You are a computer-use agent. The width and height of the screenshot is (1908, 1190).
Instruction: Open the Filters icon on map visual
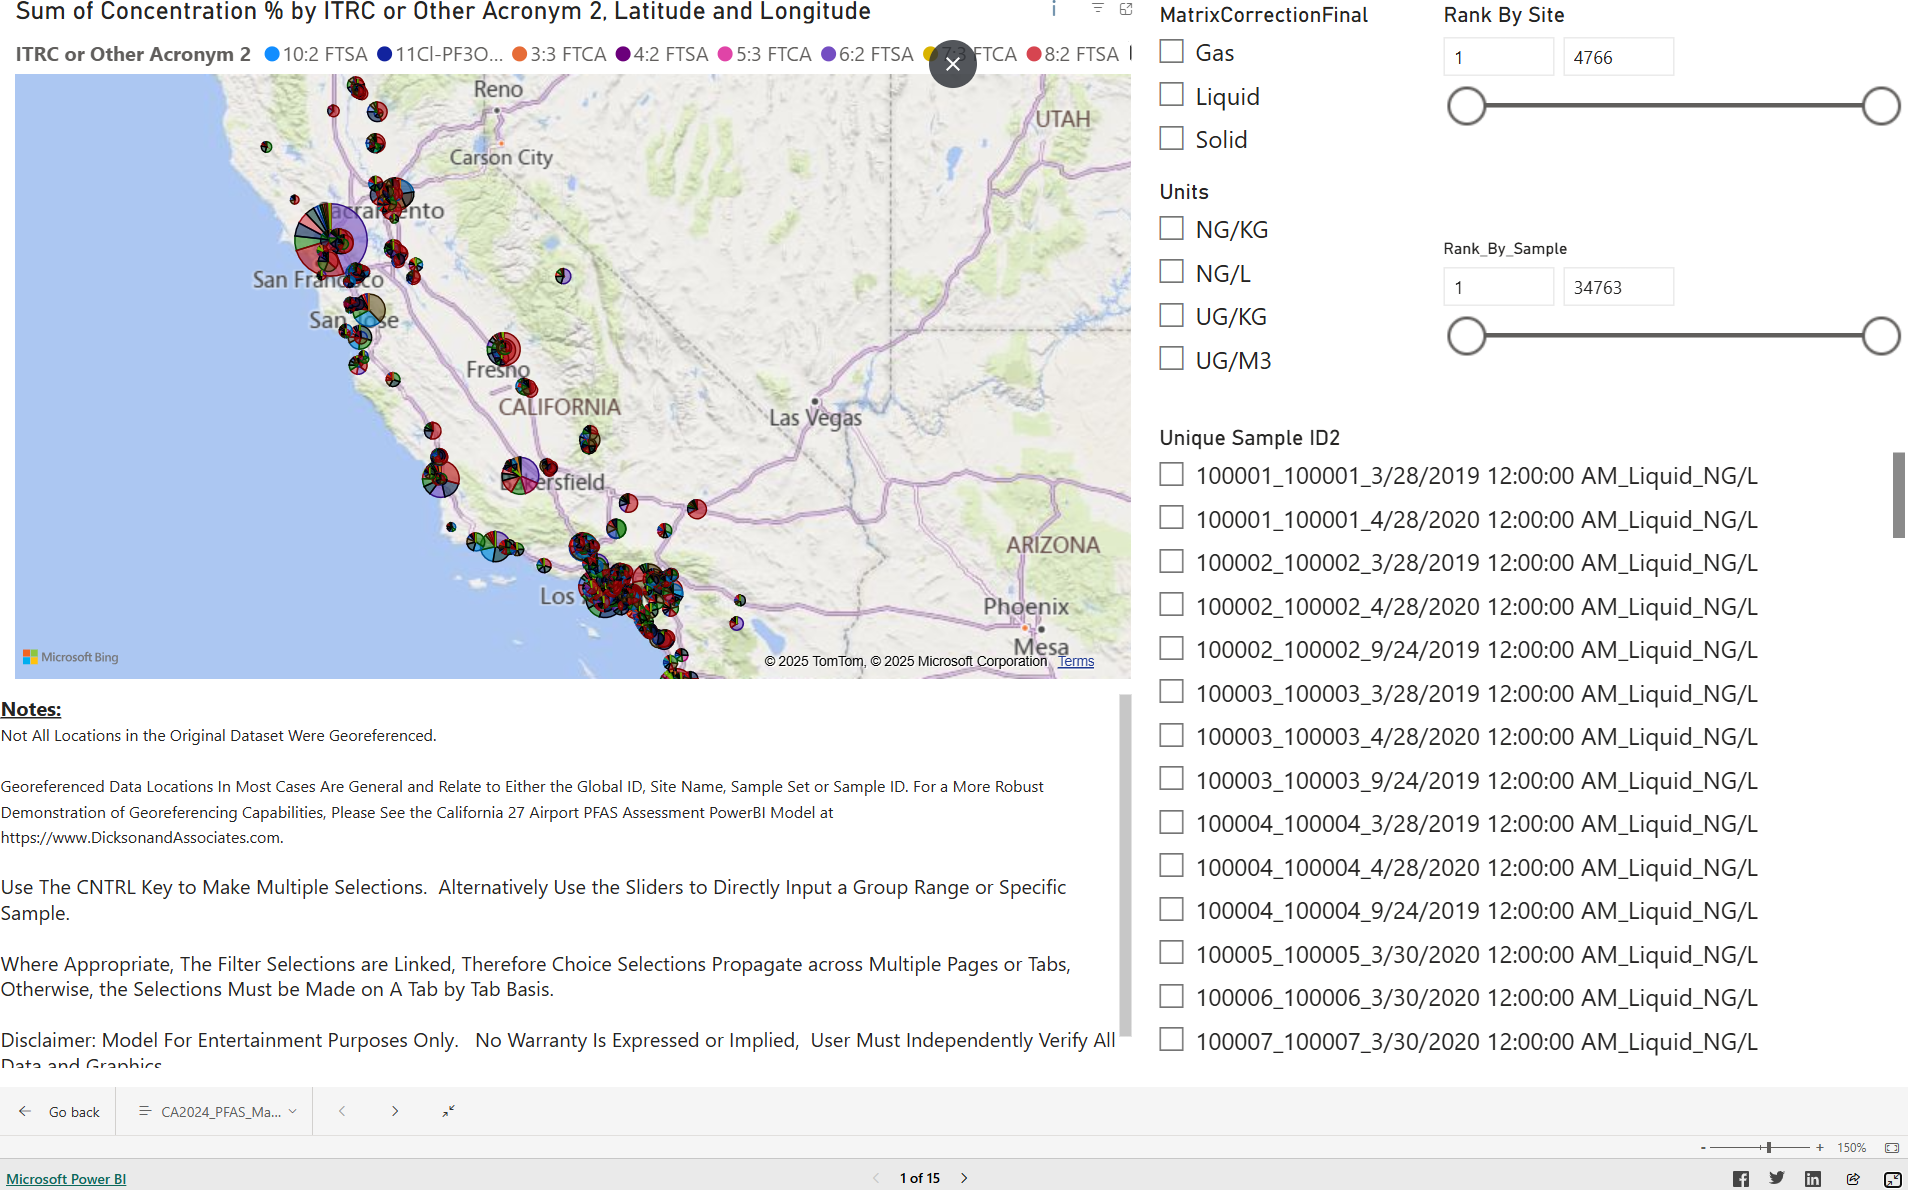(1097, 9)
